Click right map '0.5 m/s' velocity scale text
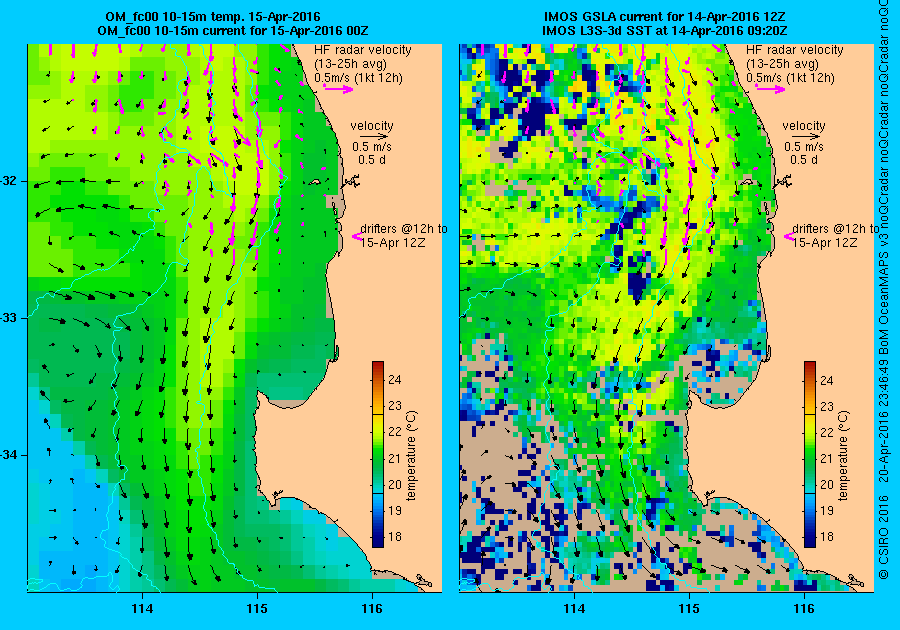Image resolution: width=900 pixels, height=630 pixels. click(804, 147)
